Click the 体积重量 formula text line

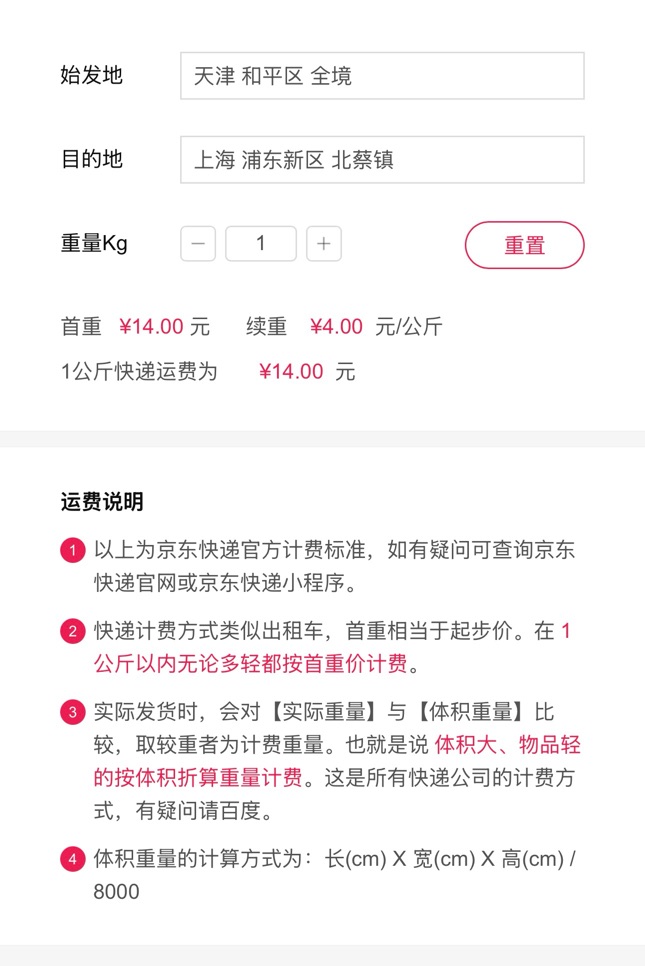click(335, 859)
